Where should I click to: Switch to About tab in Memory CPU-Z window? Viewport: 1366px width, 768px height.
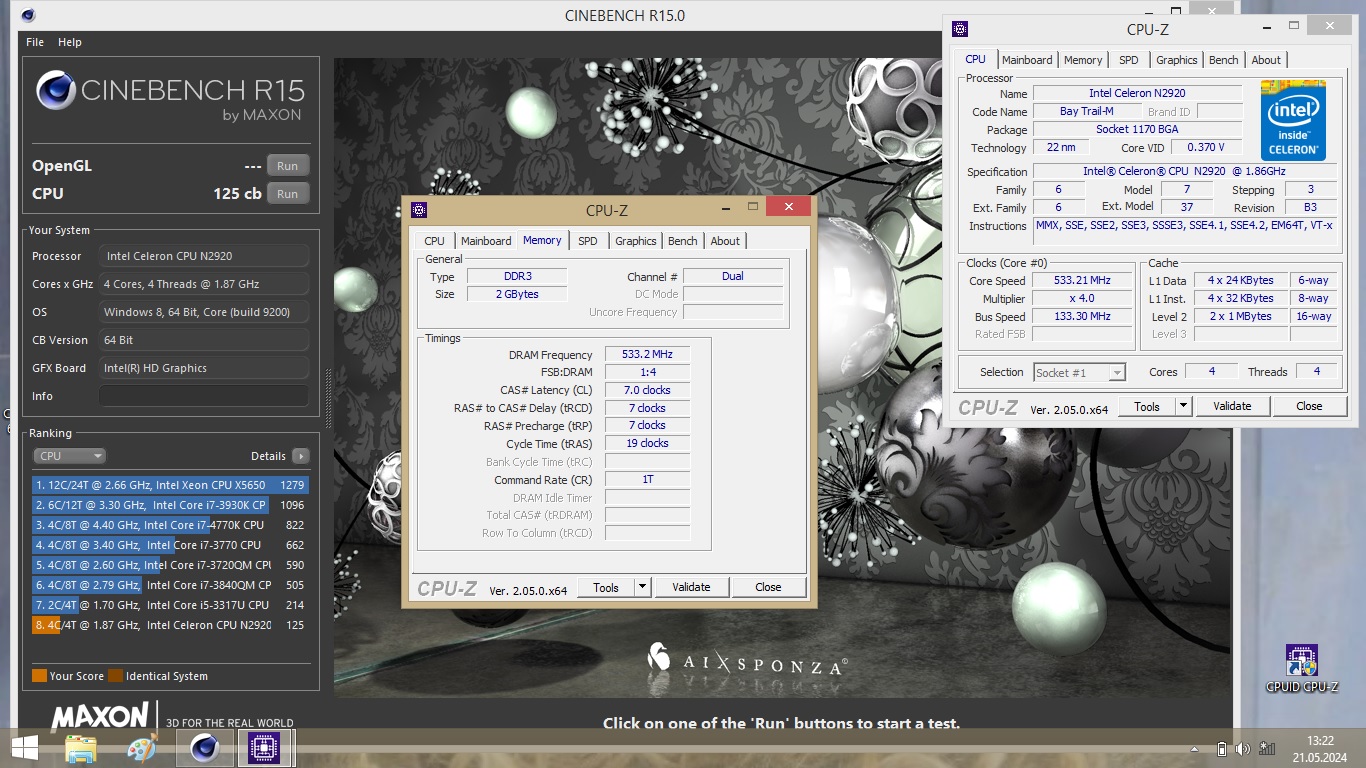tap(725, 241)
